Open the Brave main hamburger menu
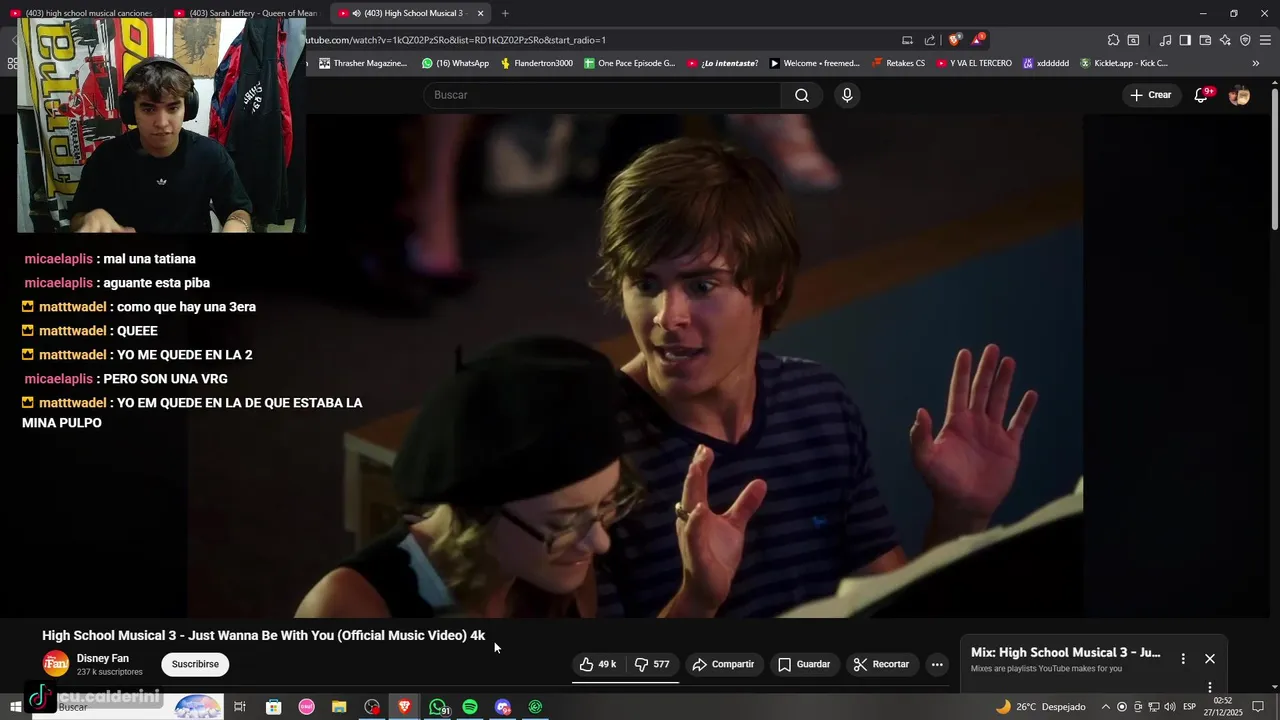This screenshot has width=1280, height=720. pos(1265,40)
